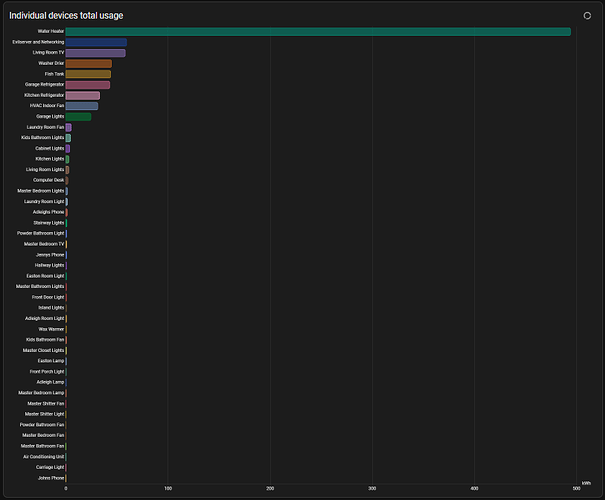Screen dimensions: 605x500
Task: Click the 'Stairway Lights' label
Action: (x=49, y=223)
